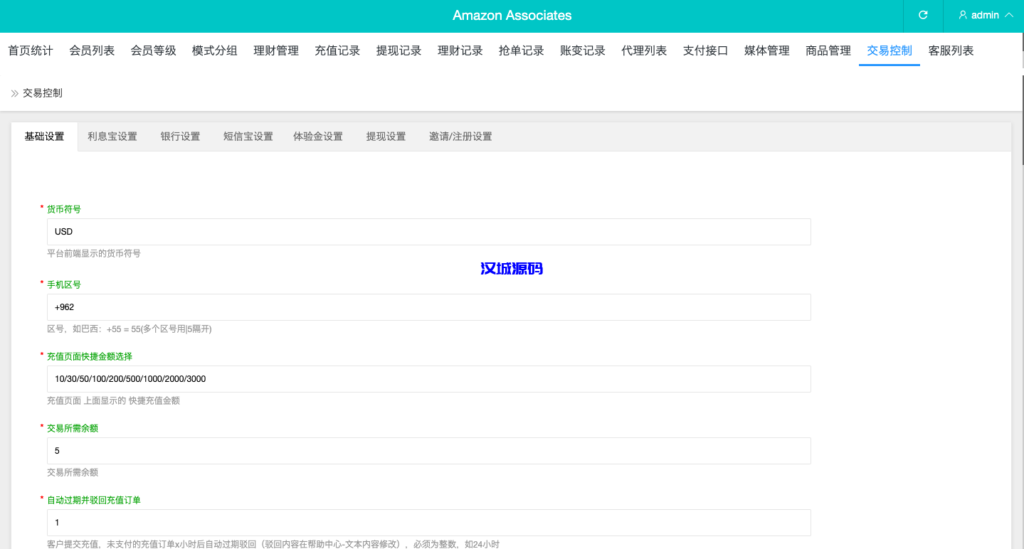Click the 手机区号 field label
1024x549 pixels.
coord(63,285)
